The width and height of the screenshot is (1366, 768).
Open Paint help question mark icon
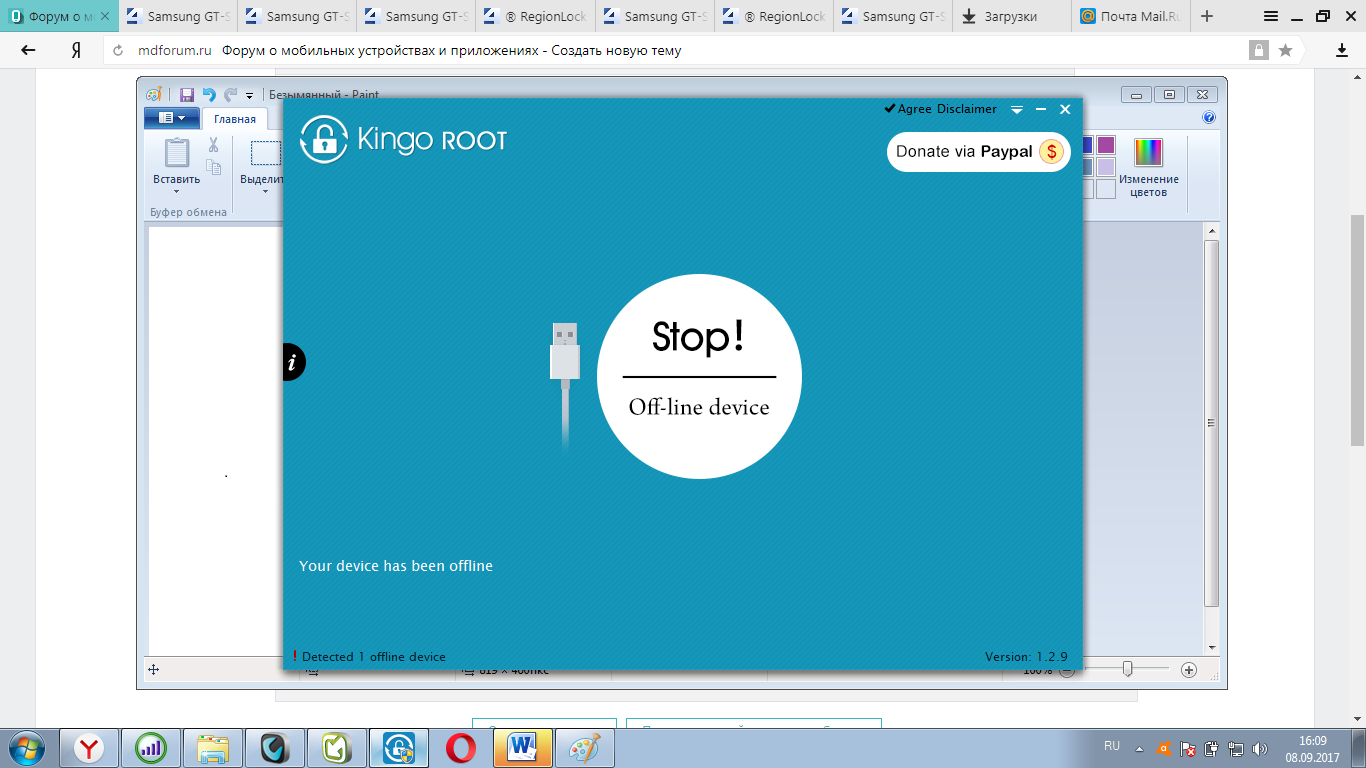tap(1209, 118)
